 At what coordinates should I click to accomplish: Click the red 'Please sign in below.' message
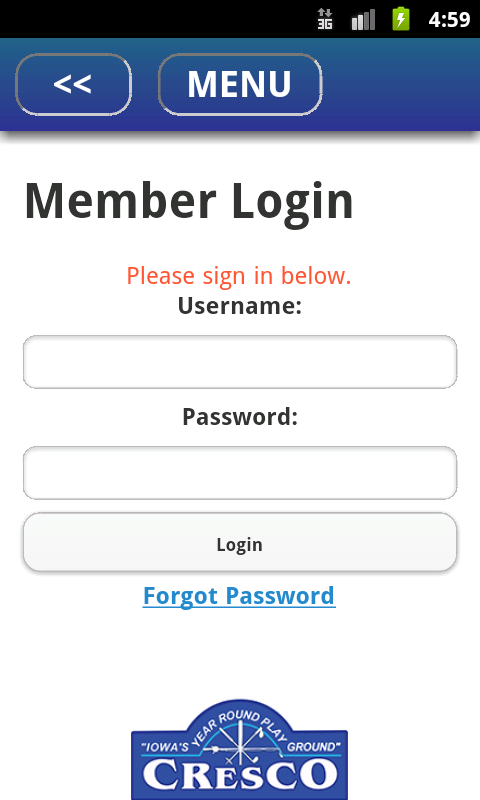coord(239,276)
